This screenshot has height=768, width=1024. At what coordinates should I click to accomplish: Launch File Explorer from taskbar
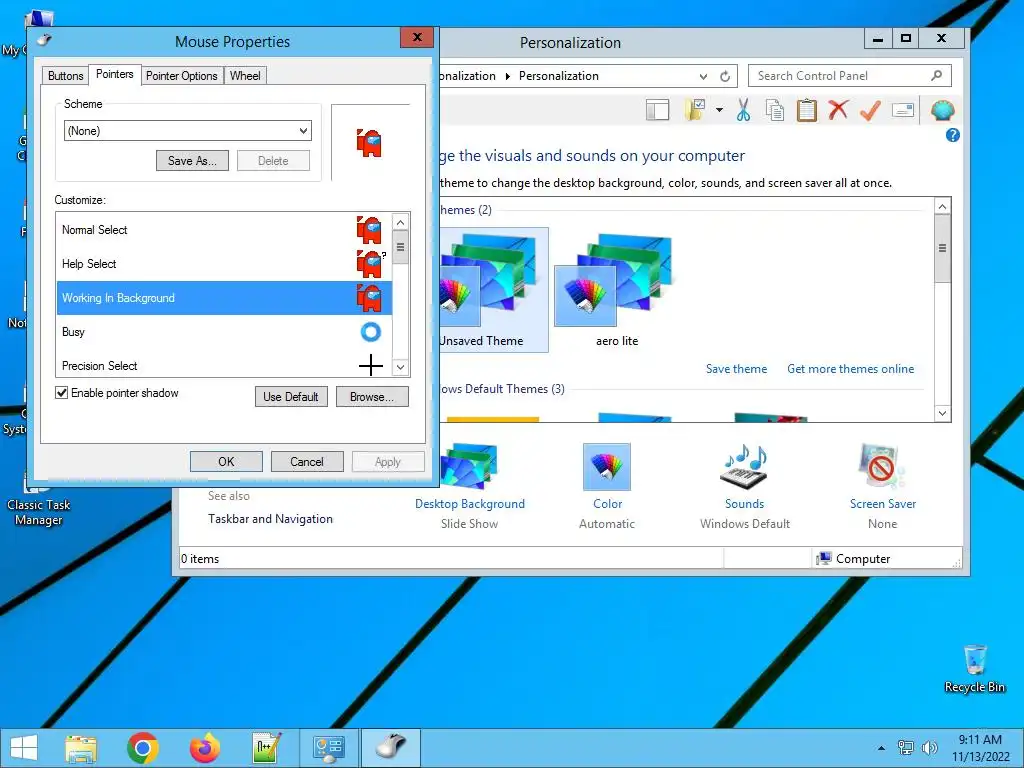coord(82,748)
